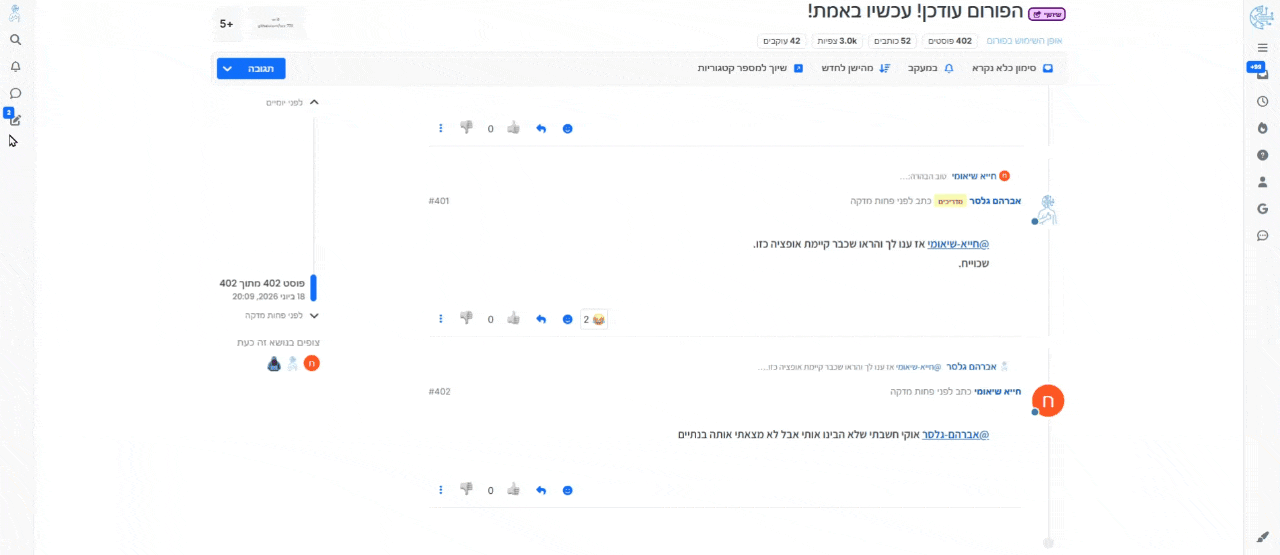Upvote post #401 with thumbs up
The height and width of the screenshot is (555, 1280).
(x=513, y=318)
